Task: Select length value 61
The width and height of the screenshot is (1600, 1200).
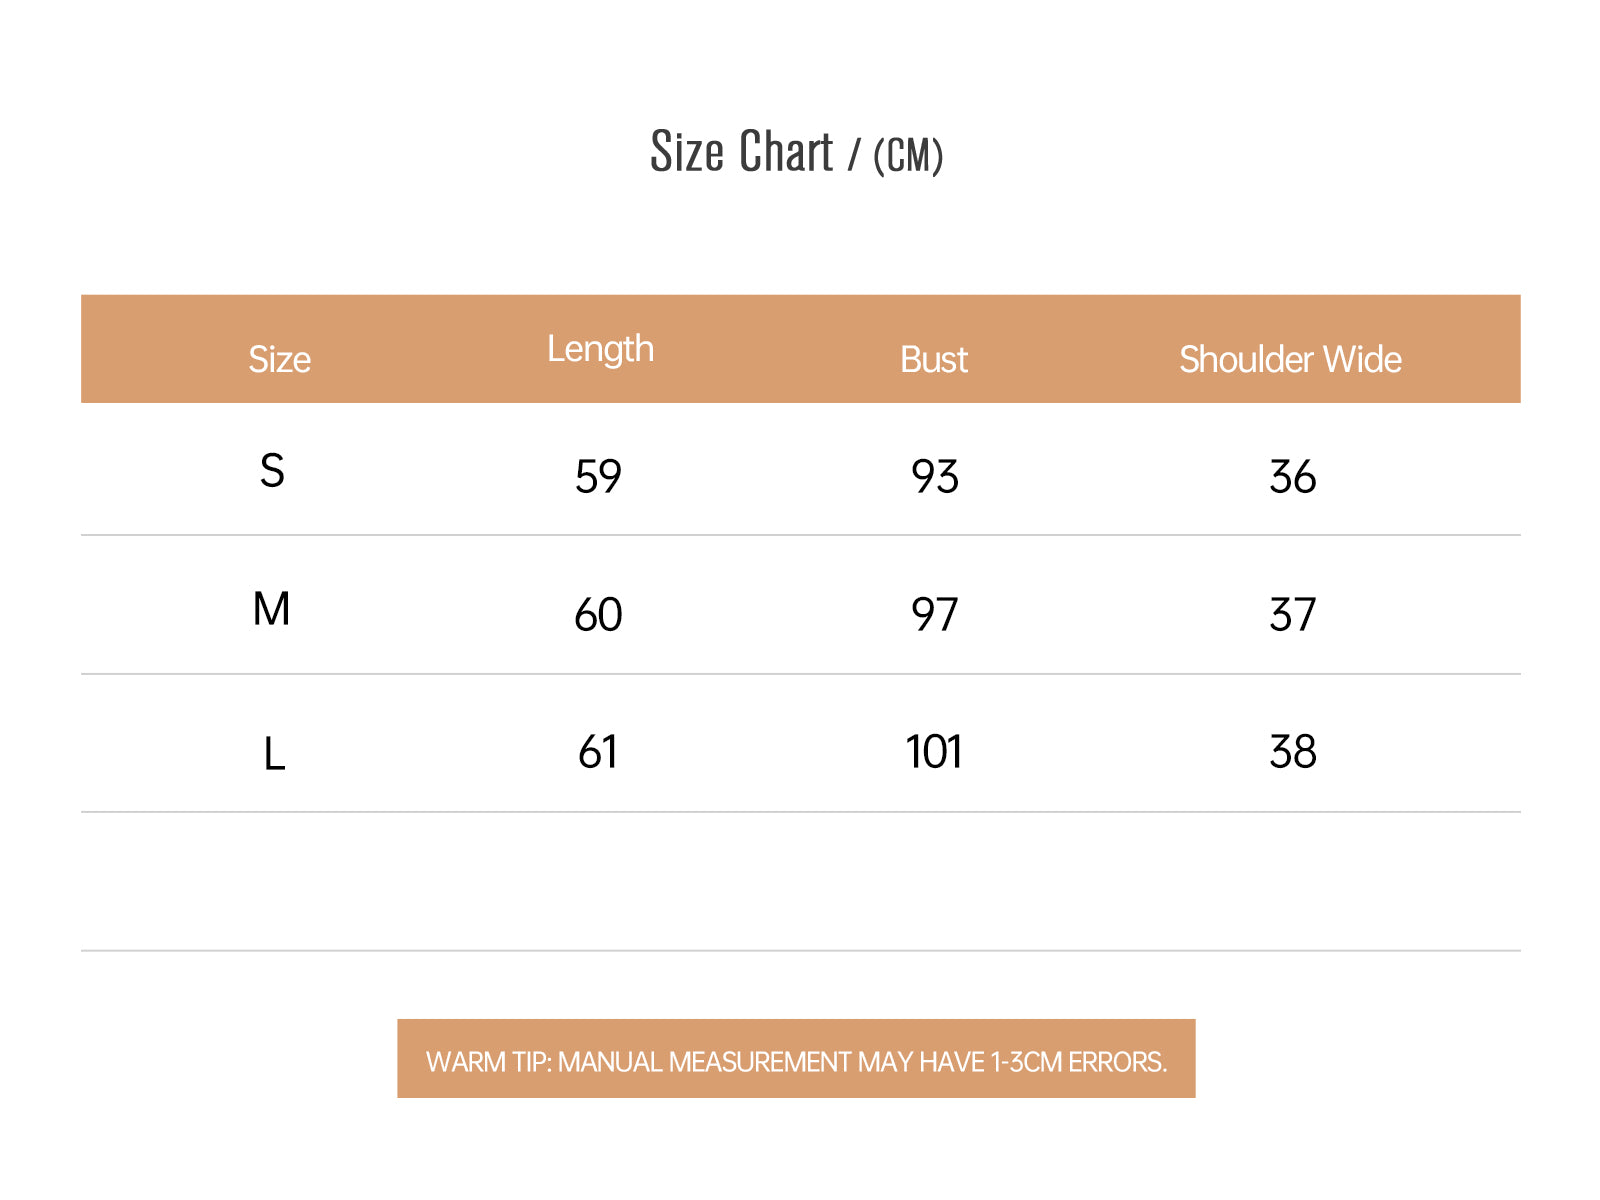Action: [x=598, y=751]
